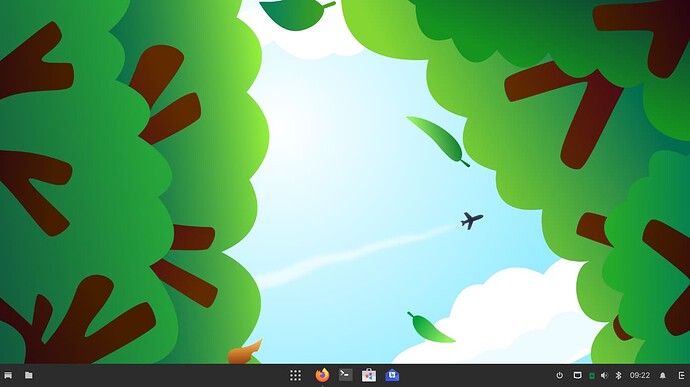
Task: Open the power menu icon in tray
Action: [x=559, y=375]
